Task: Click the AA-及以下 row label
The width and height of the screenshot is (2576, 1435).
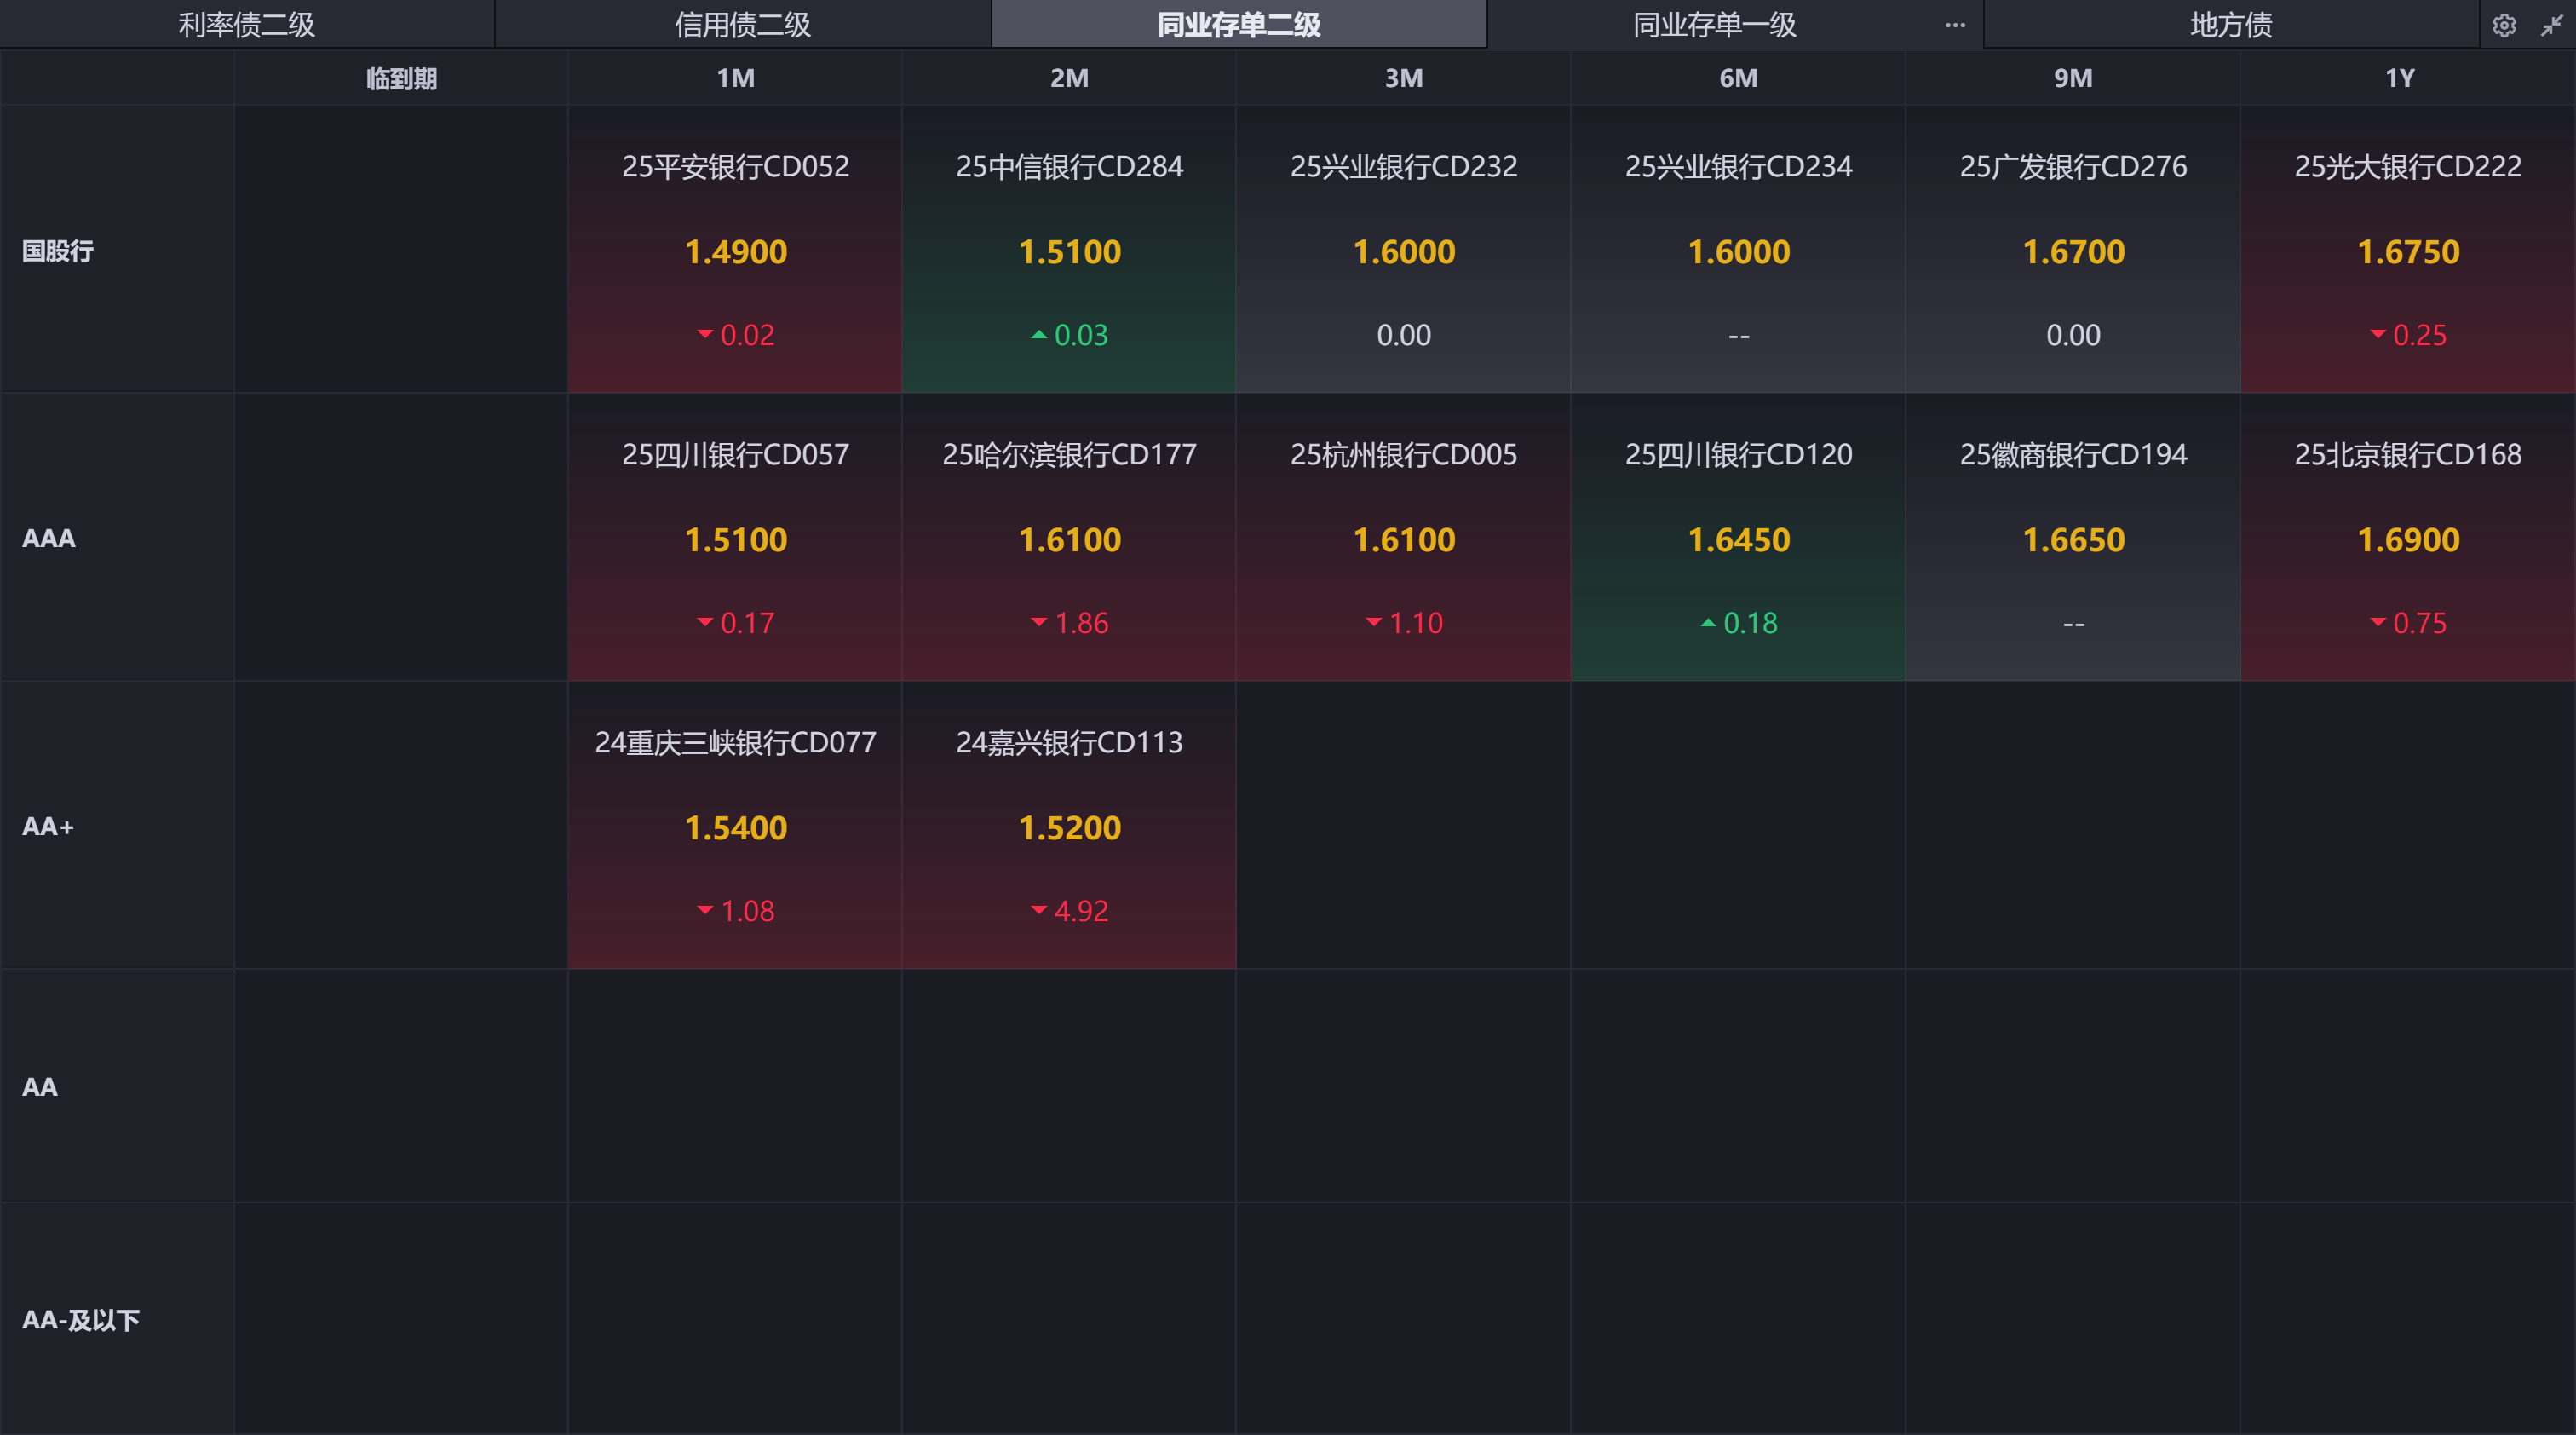Action: click(80, 1320)
